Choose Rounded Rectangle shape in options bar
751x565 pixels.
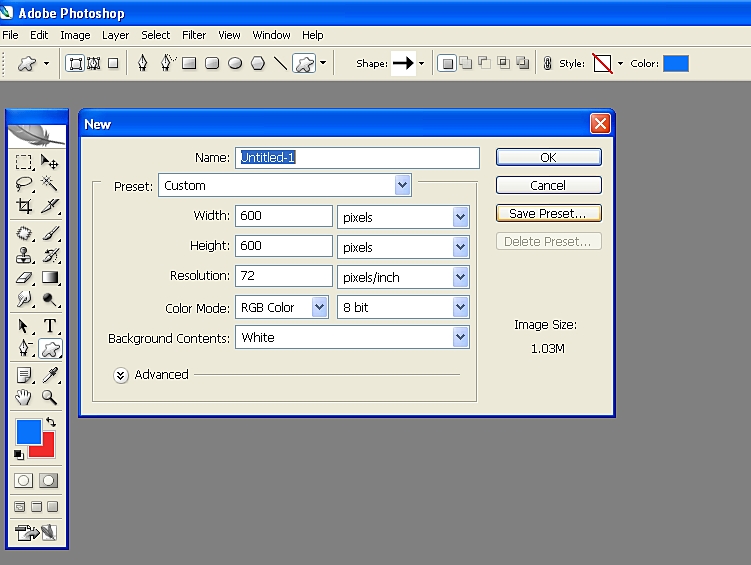(x=212, y=63)
